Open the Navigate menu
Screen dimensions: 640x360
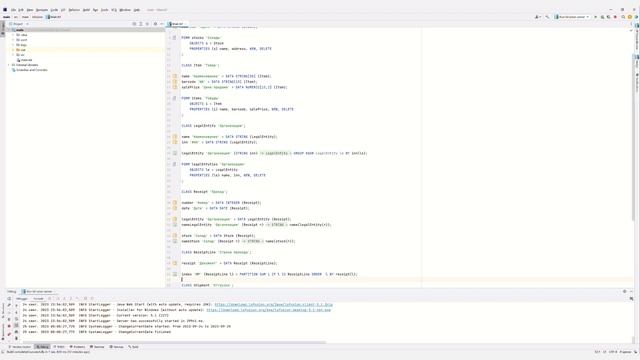[42, 10]
